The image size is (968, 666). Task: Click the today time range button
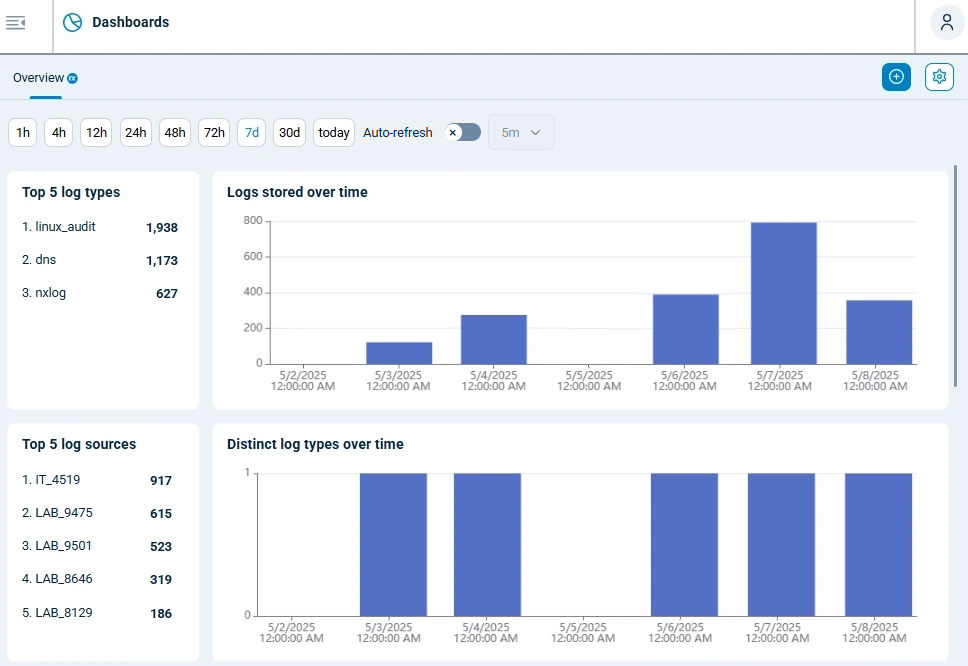(x=333, y=132)
